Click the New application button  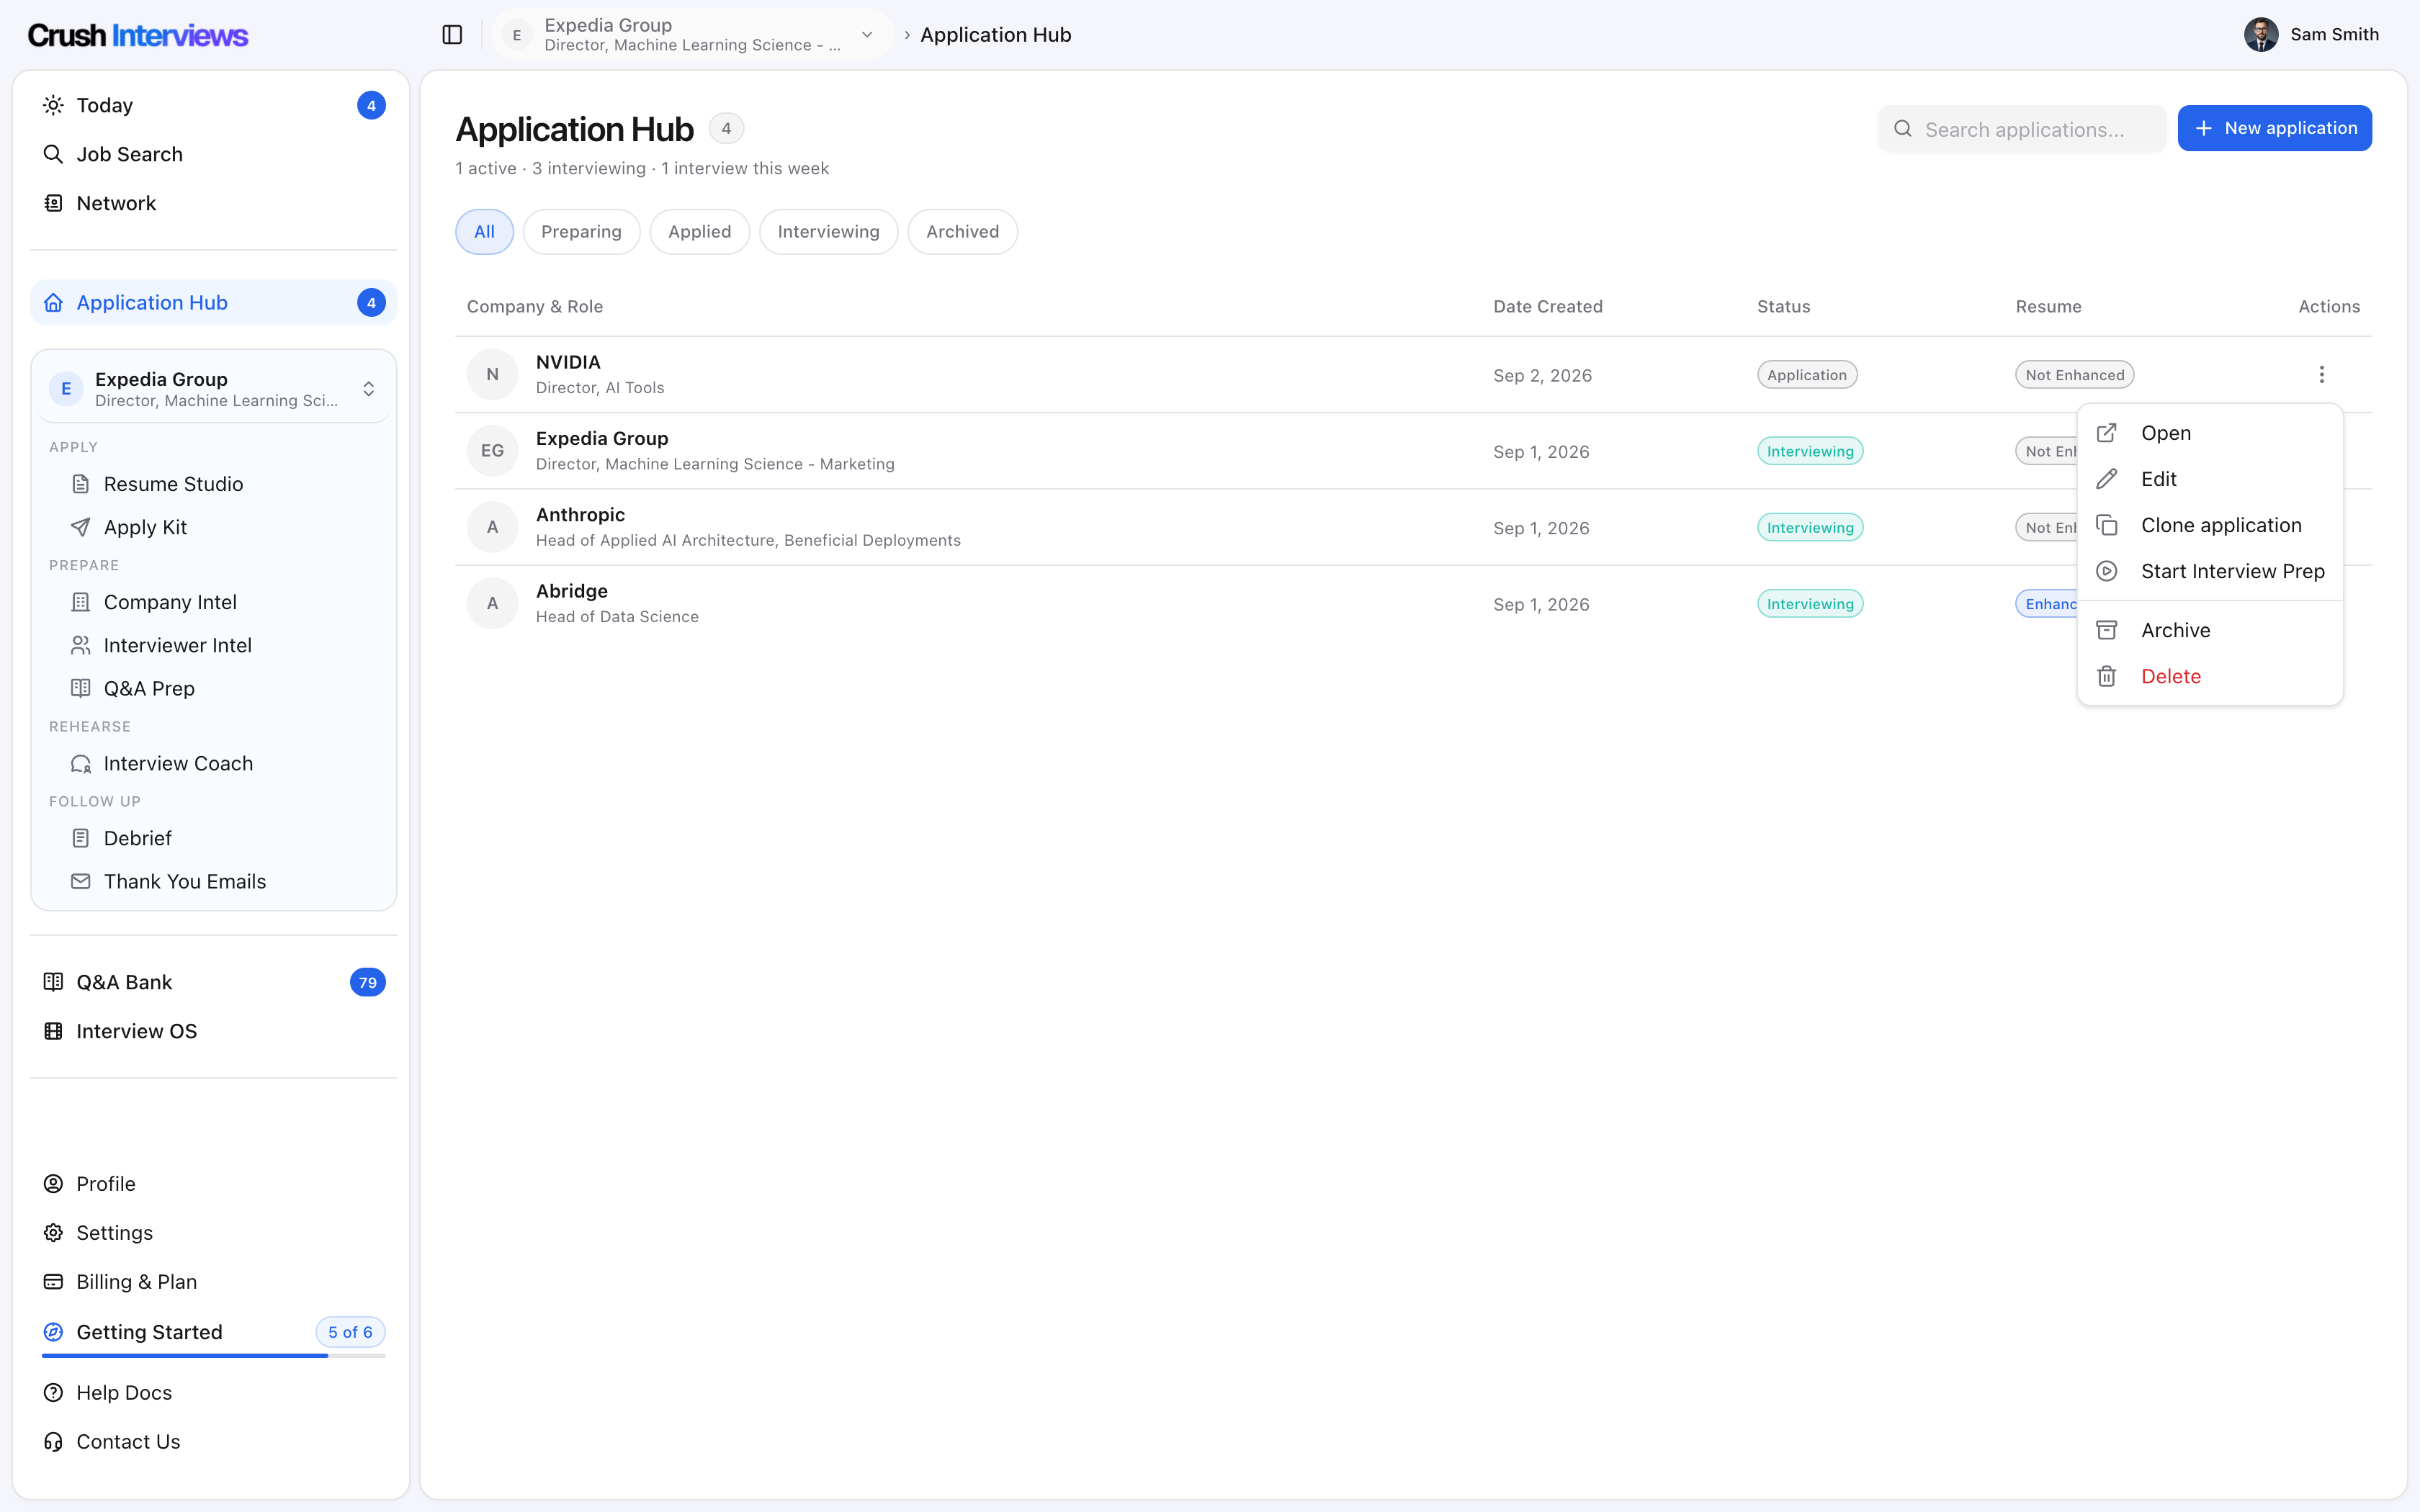(2274, 128)
